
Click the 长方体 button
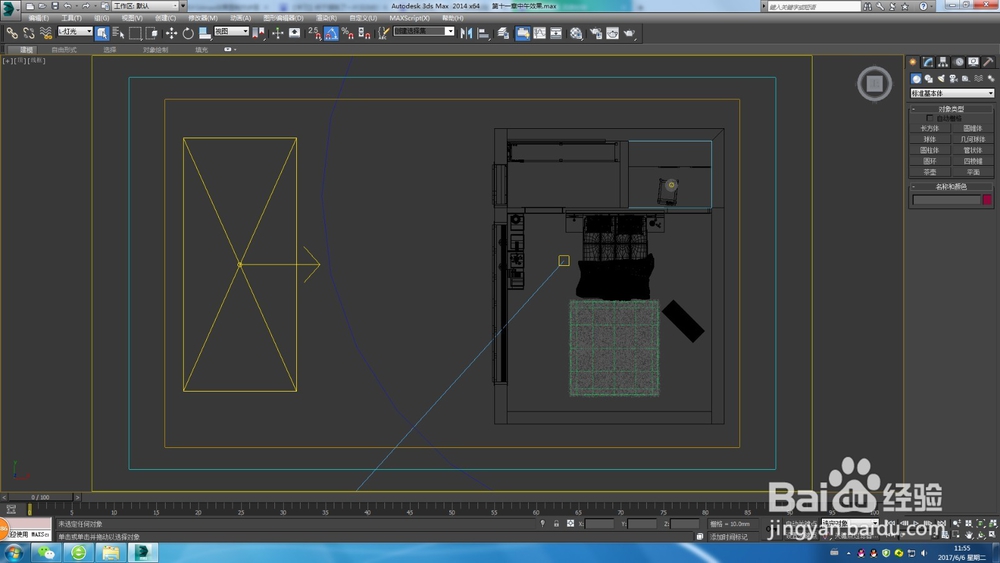point(930,128)
